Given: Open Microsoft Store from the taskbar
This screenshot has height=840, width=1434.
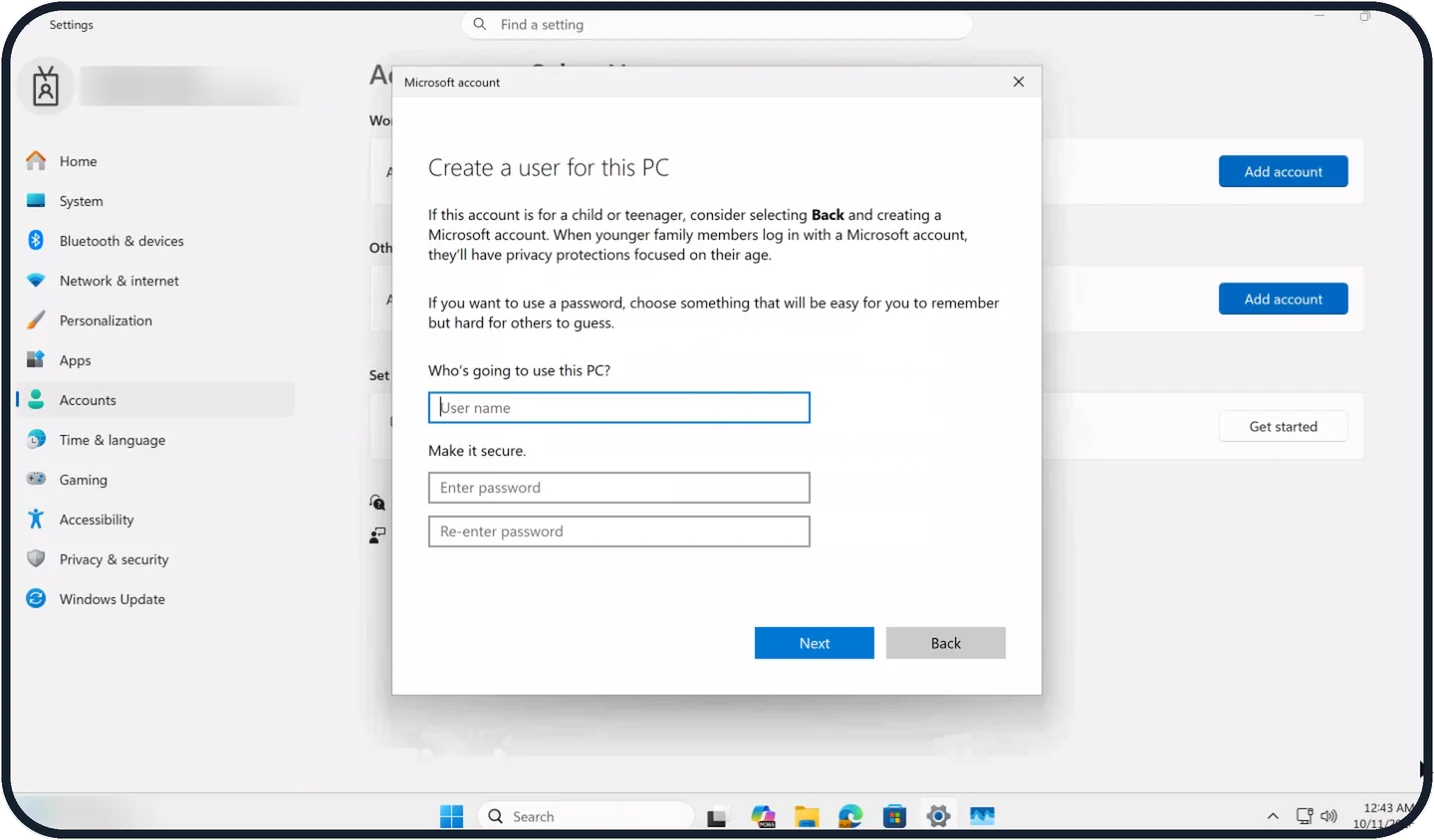Looking at the screenshot, I should point(894,816).
